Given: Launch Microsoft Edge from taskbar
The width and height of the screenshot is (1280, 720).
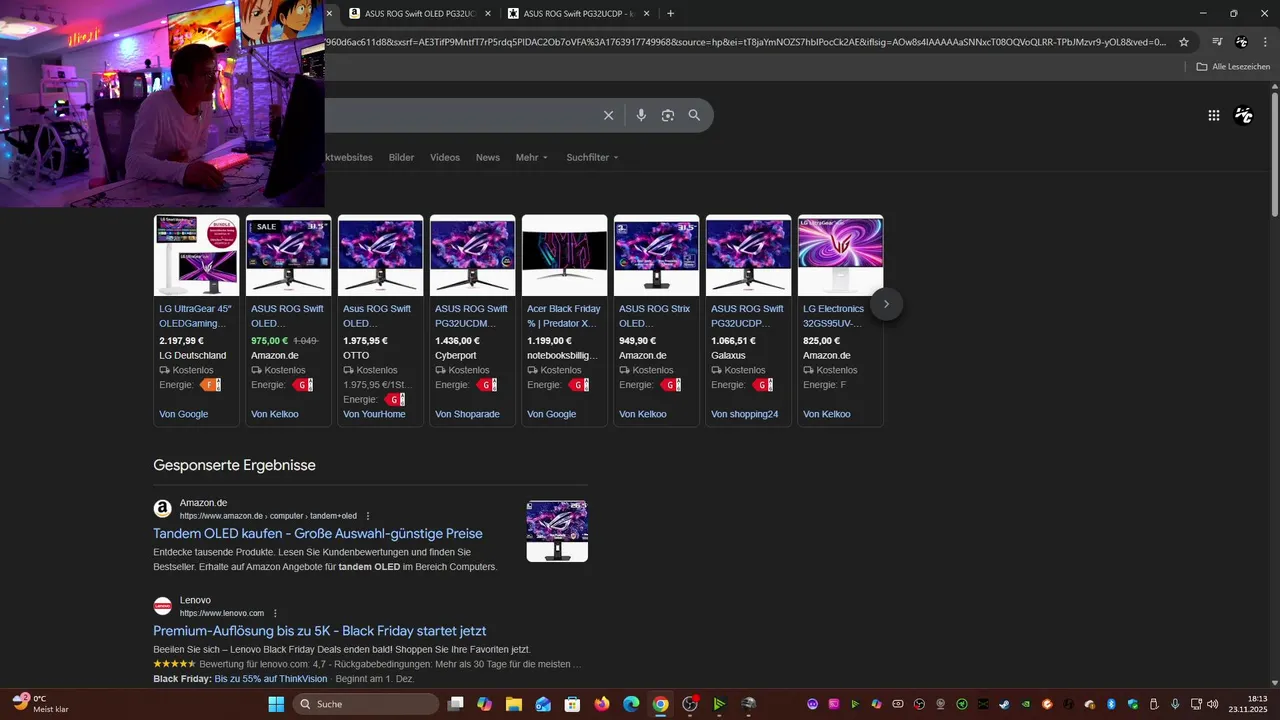Looking at the screenshot, I should (631, 704).
